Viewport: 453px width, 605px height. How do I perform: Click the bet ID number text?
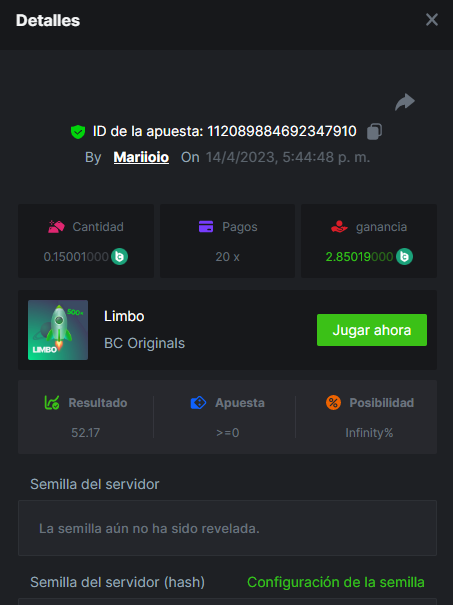[282, 132]
